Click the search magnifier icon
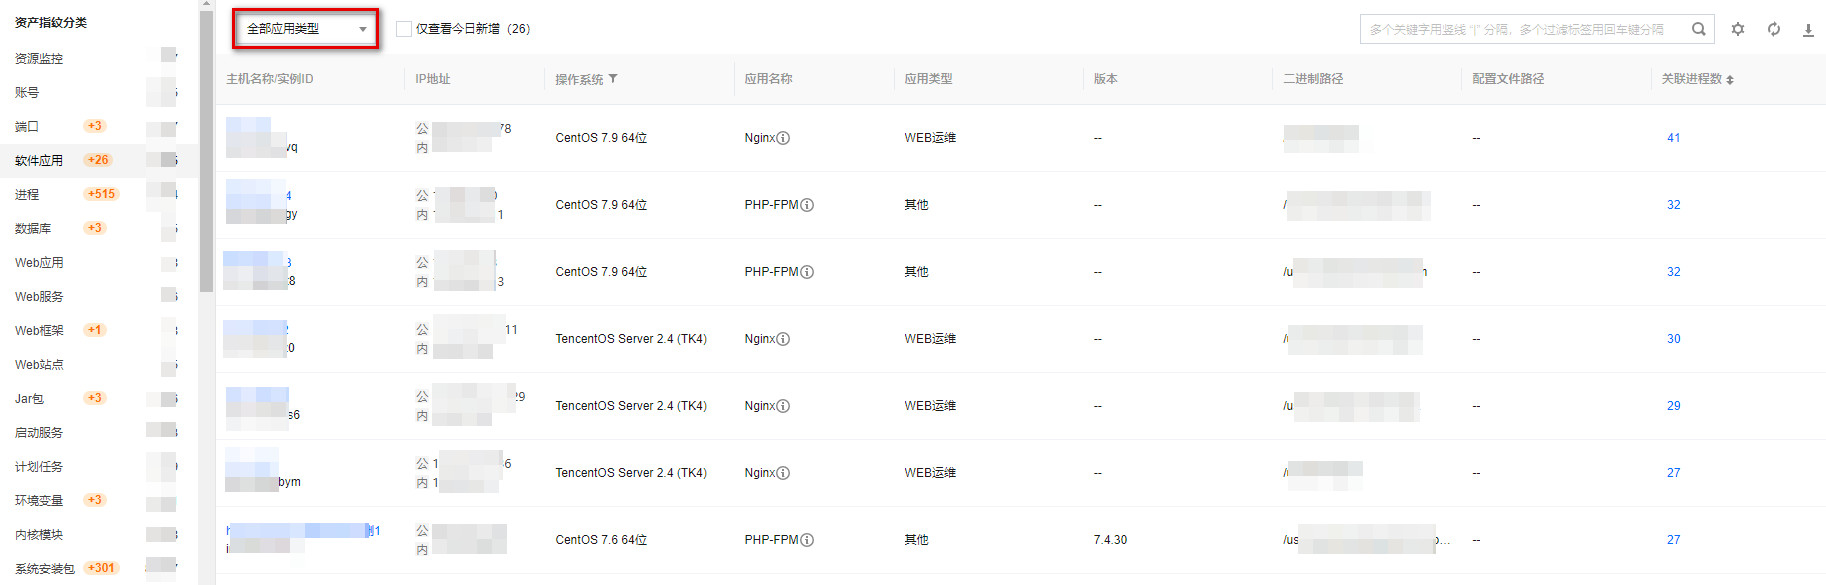 point(1698,29)
